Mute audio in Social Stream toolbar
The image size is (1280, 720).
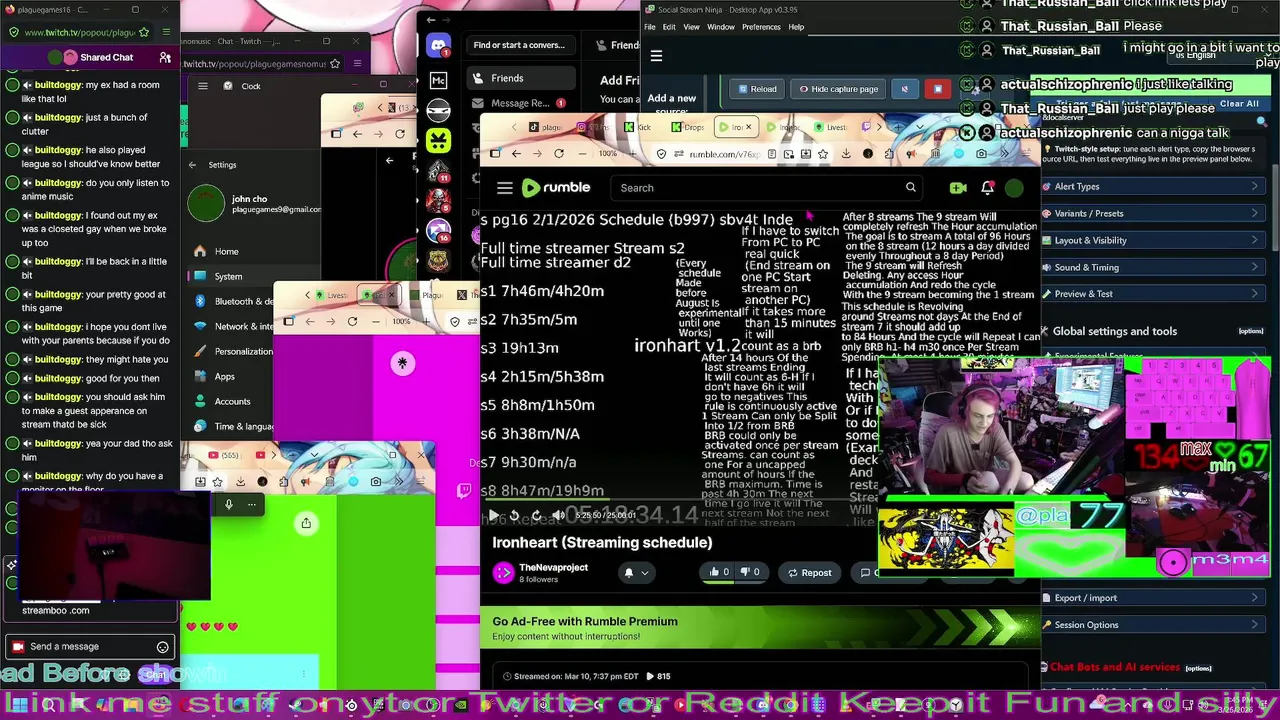[905, 89]
